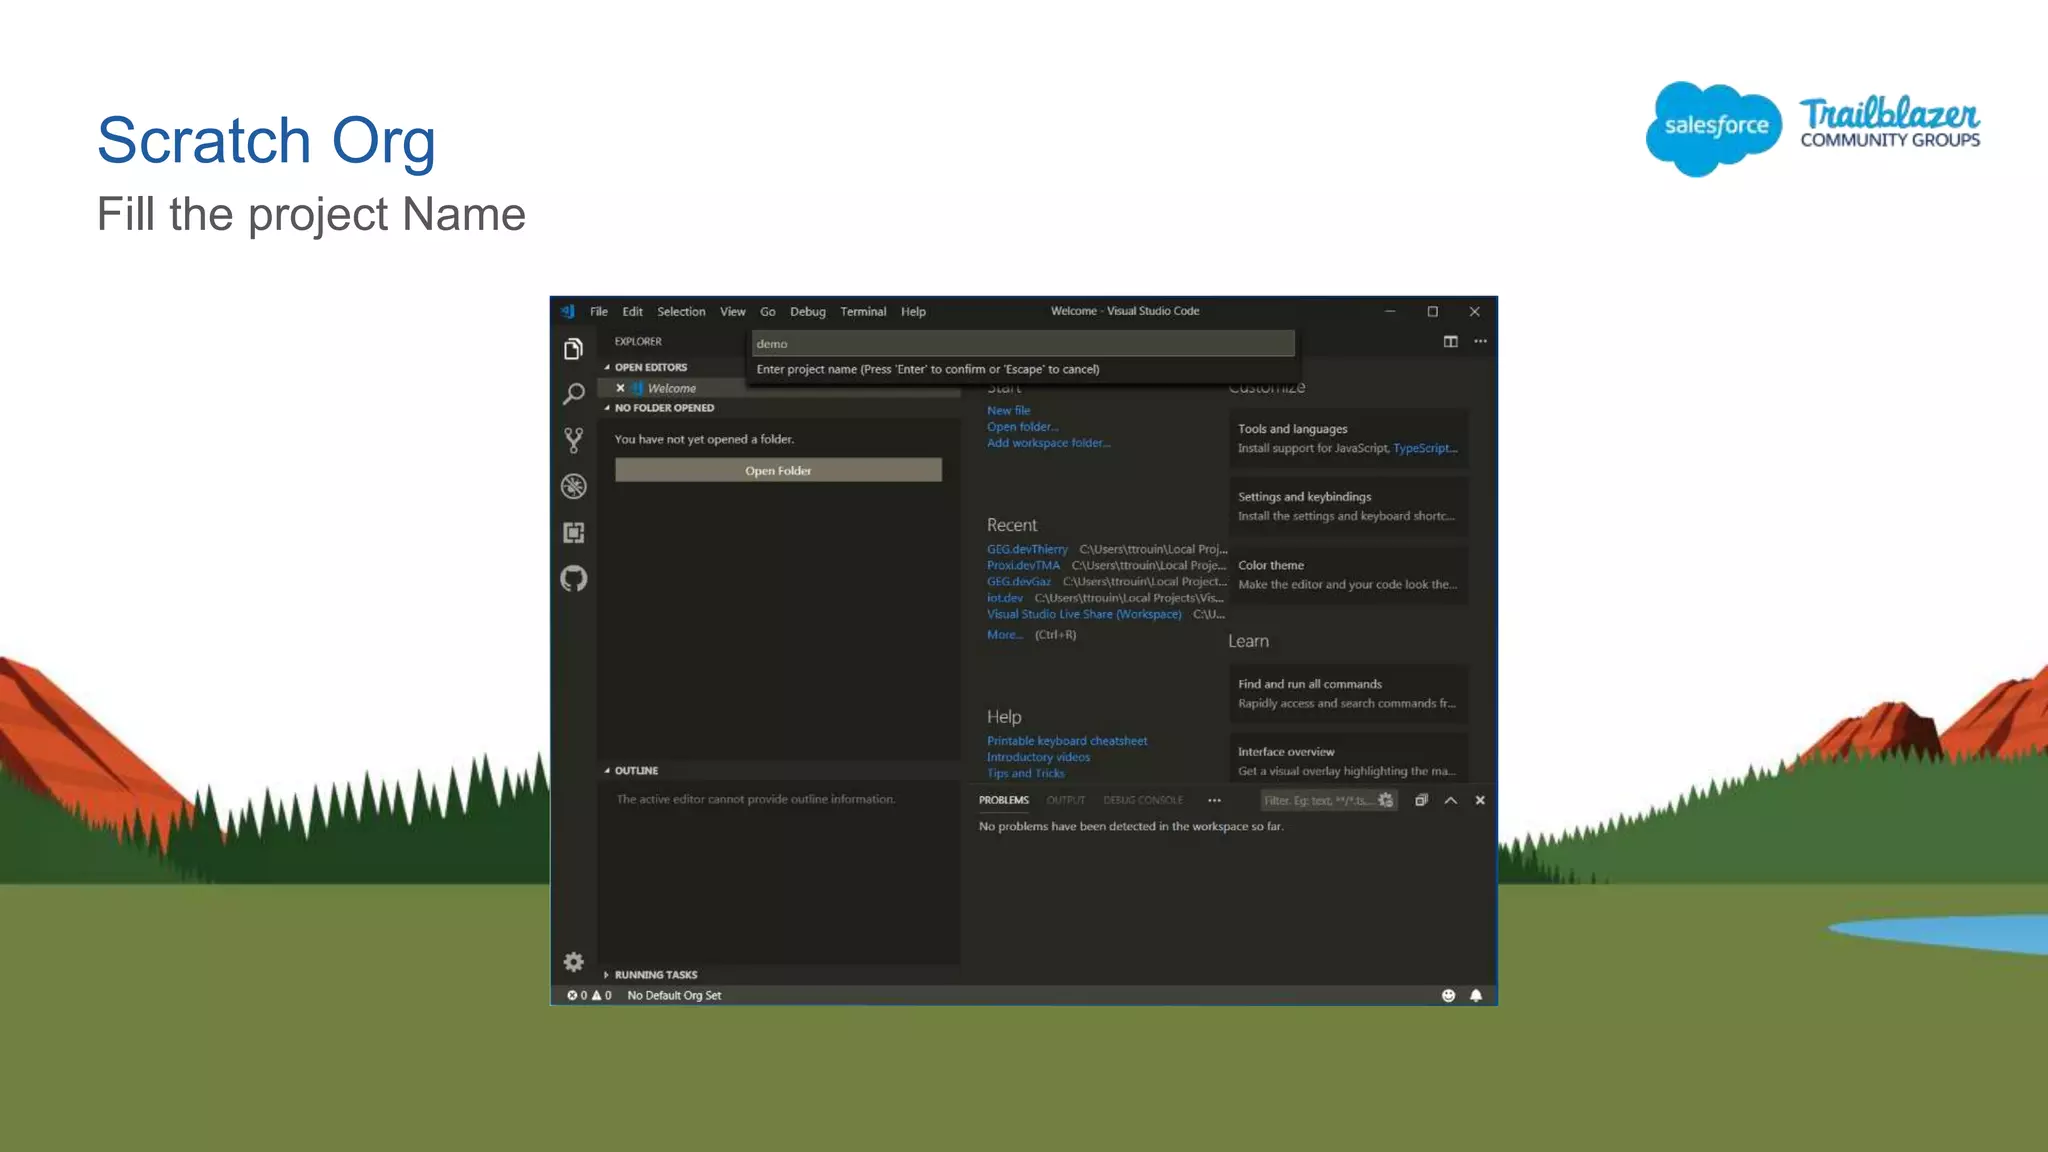Viewport: 2048px width, 1152px height.
Task: Open recent project iot.dev
Action: [1004, 598]
